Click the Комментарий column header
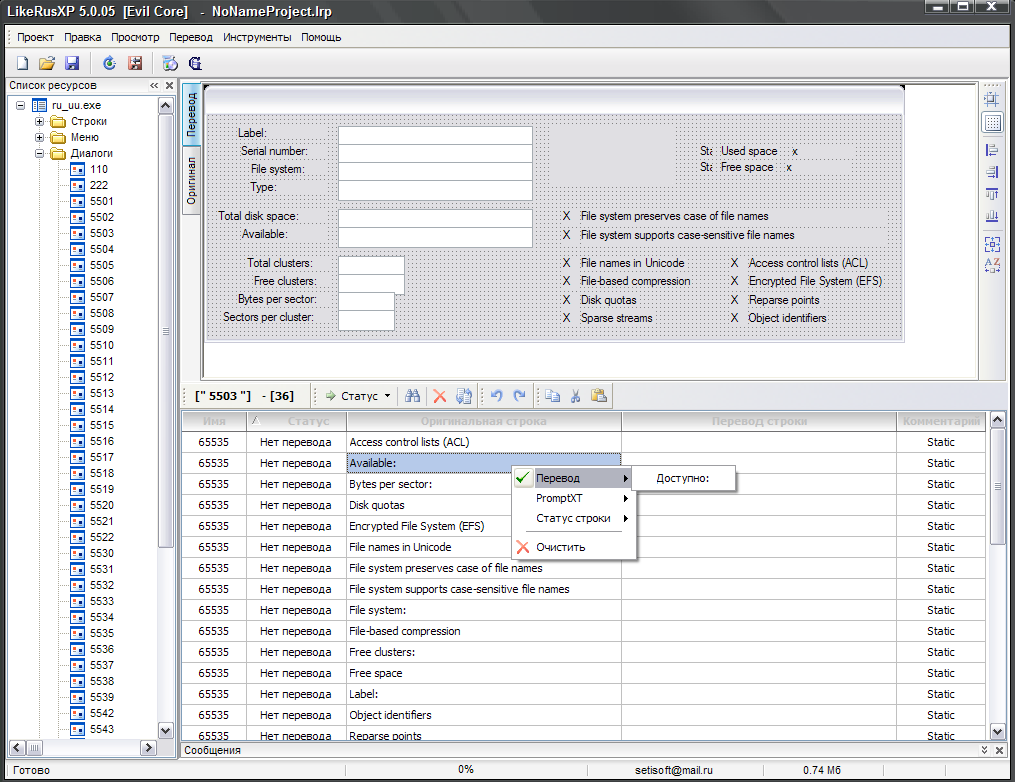The height and width of the screenshot is (782, 1015). 941,421
